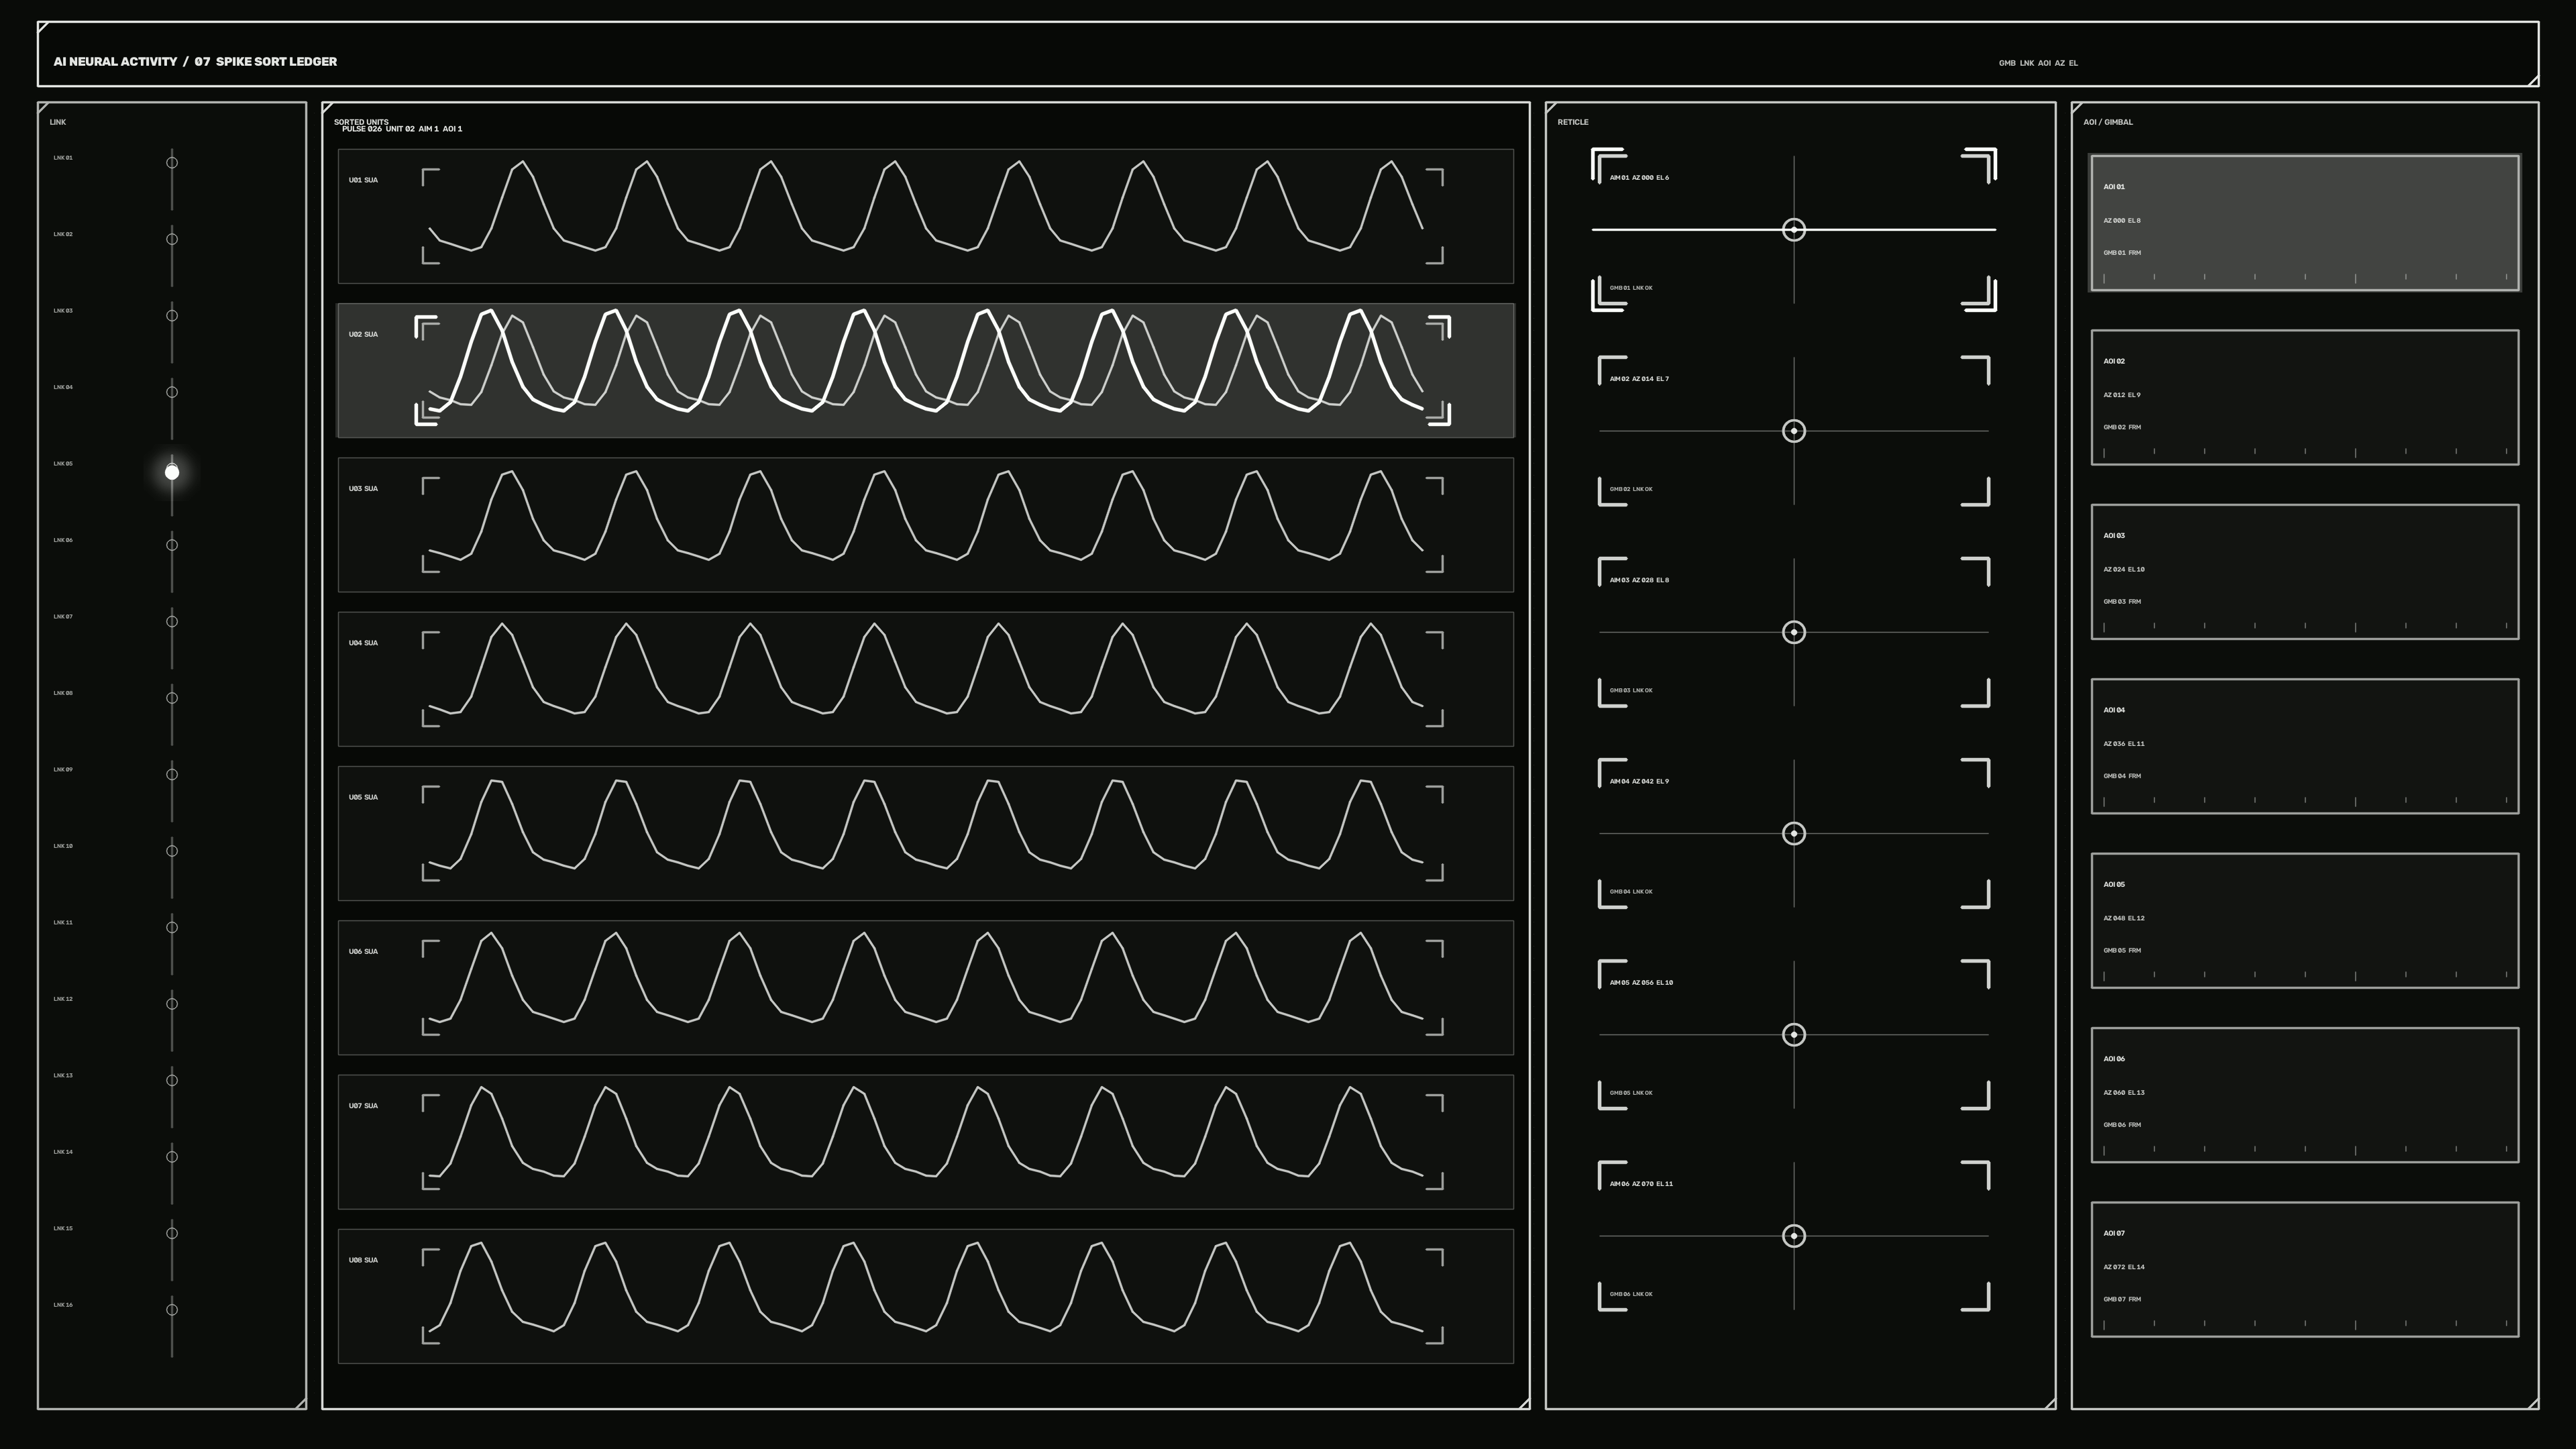The height and width of the screenshot is (1449, 2576).
Task: Click the AIM 04 reticle crosshair center
Action: click(1793, 833)
